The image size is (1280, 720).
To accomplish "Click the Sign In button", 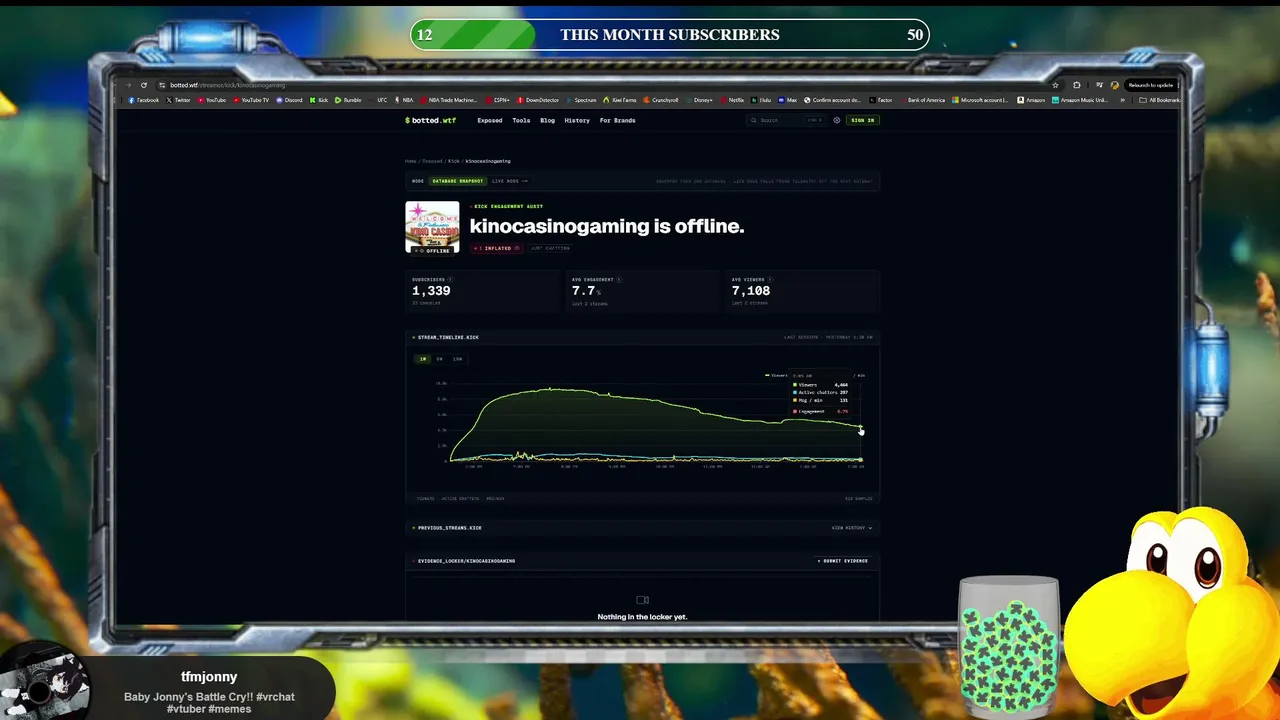I will click(x=862, y=120).
